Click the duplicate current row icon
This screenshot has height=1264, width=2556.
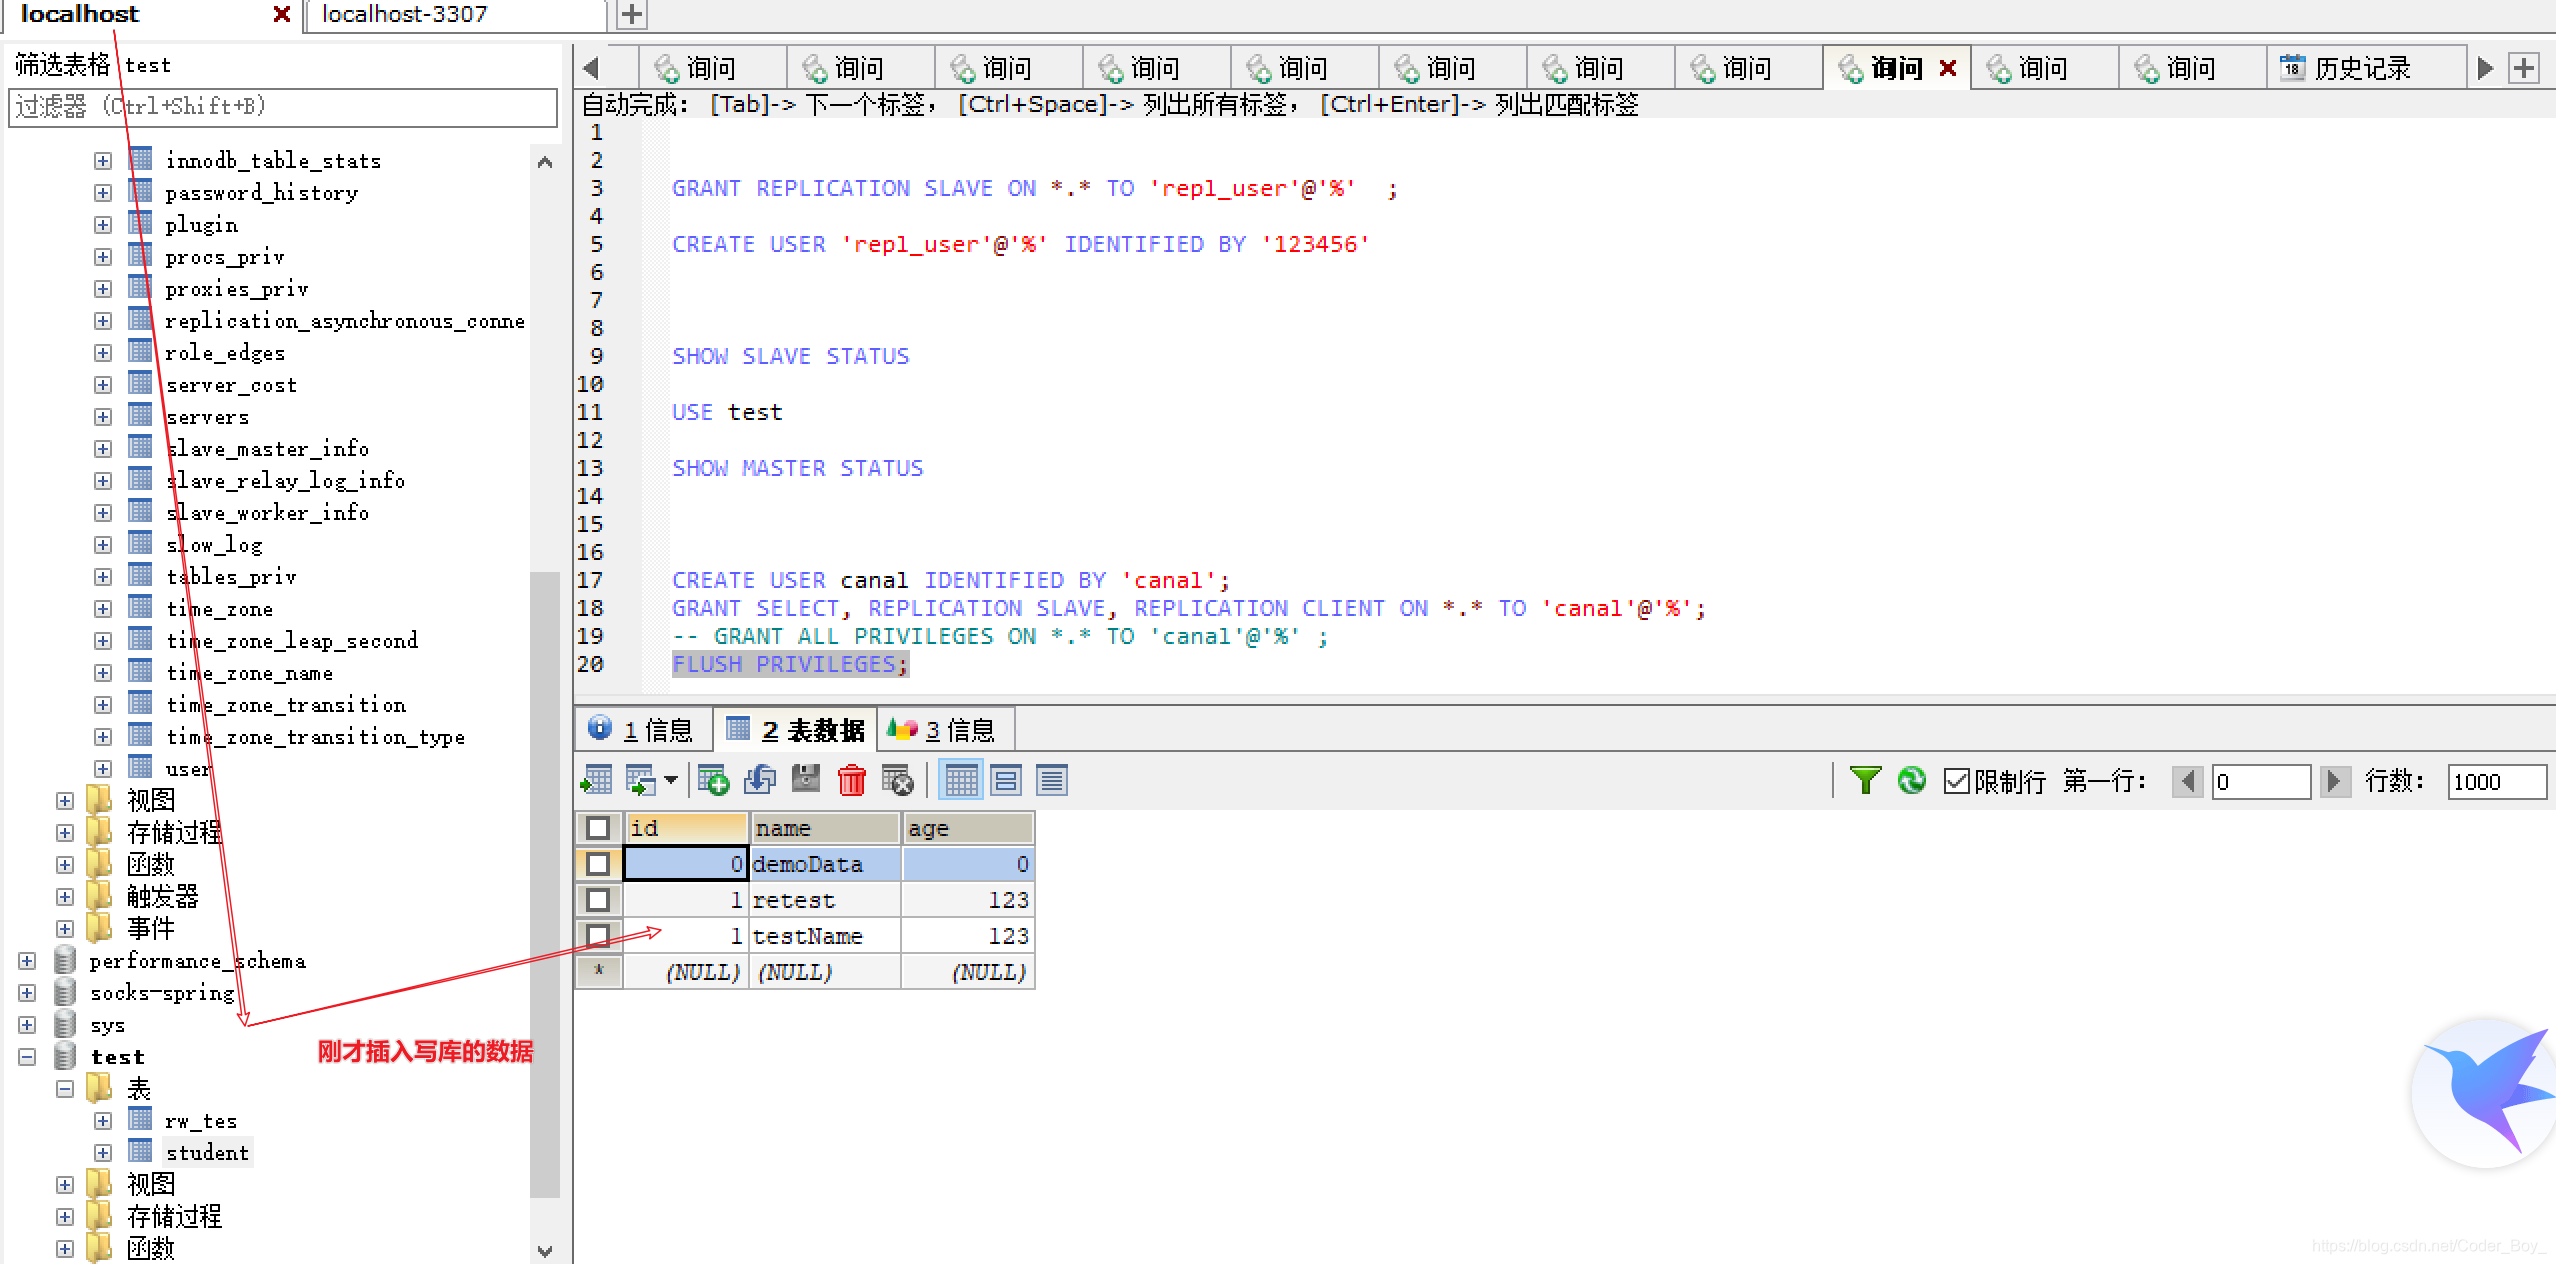click(x=760, y=780)
